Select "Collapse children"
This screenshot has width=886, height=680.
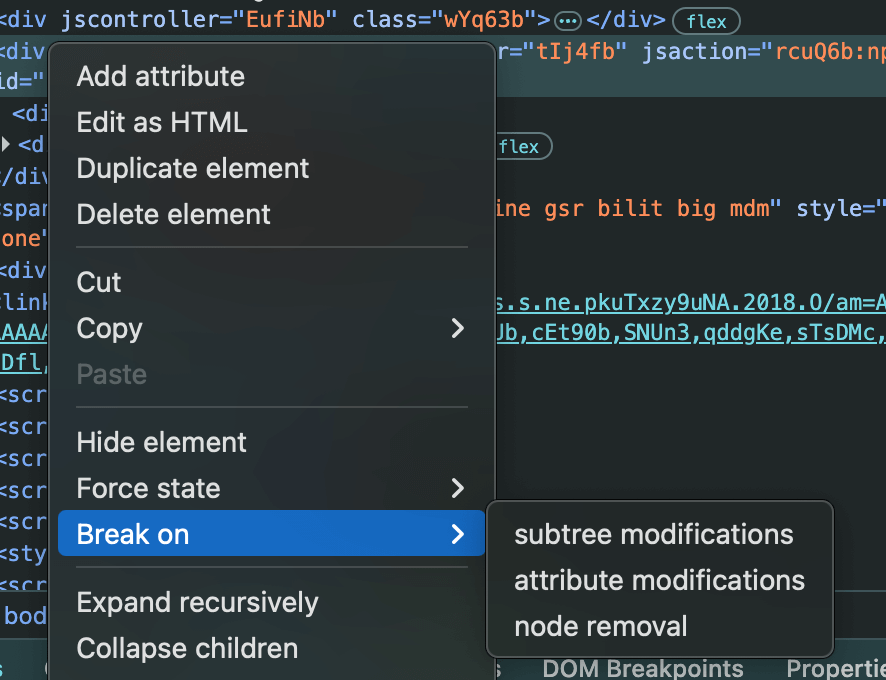[187, 648]
